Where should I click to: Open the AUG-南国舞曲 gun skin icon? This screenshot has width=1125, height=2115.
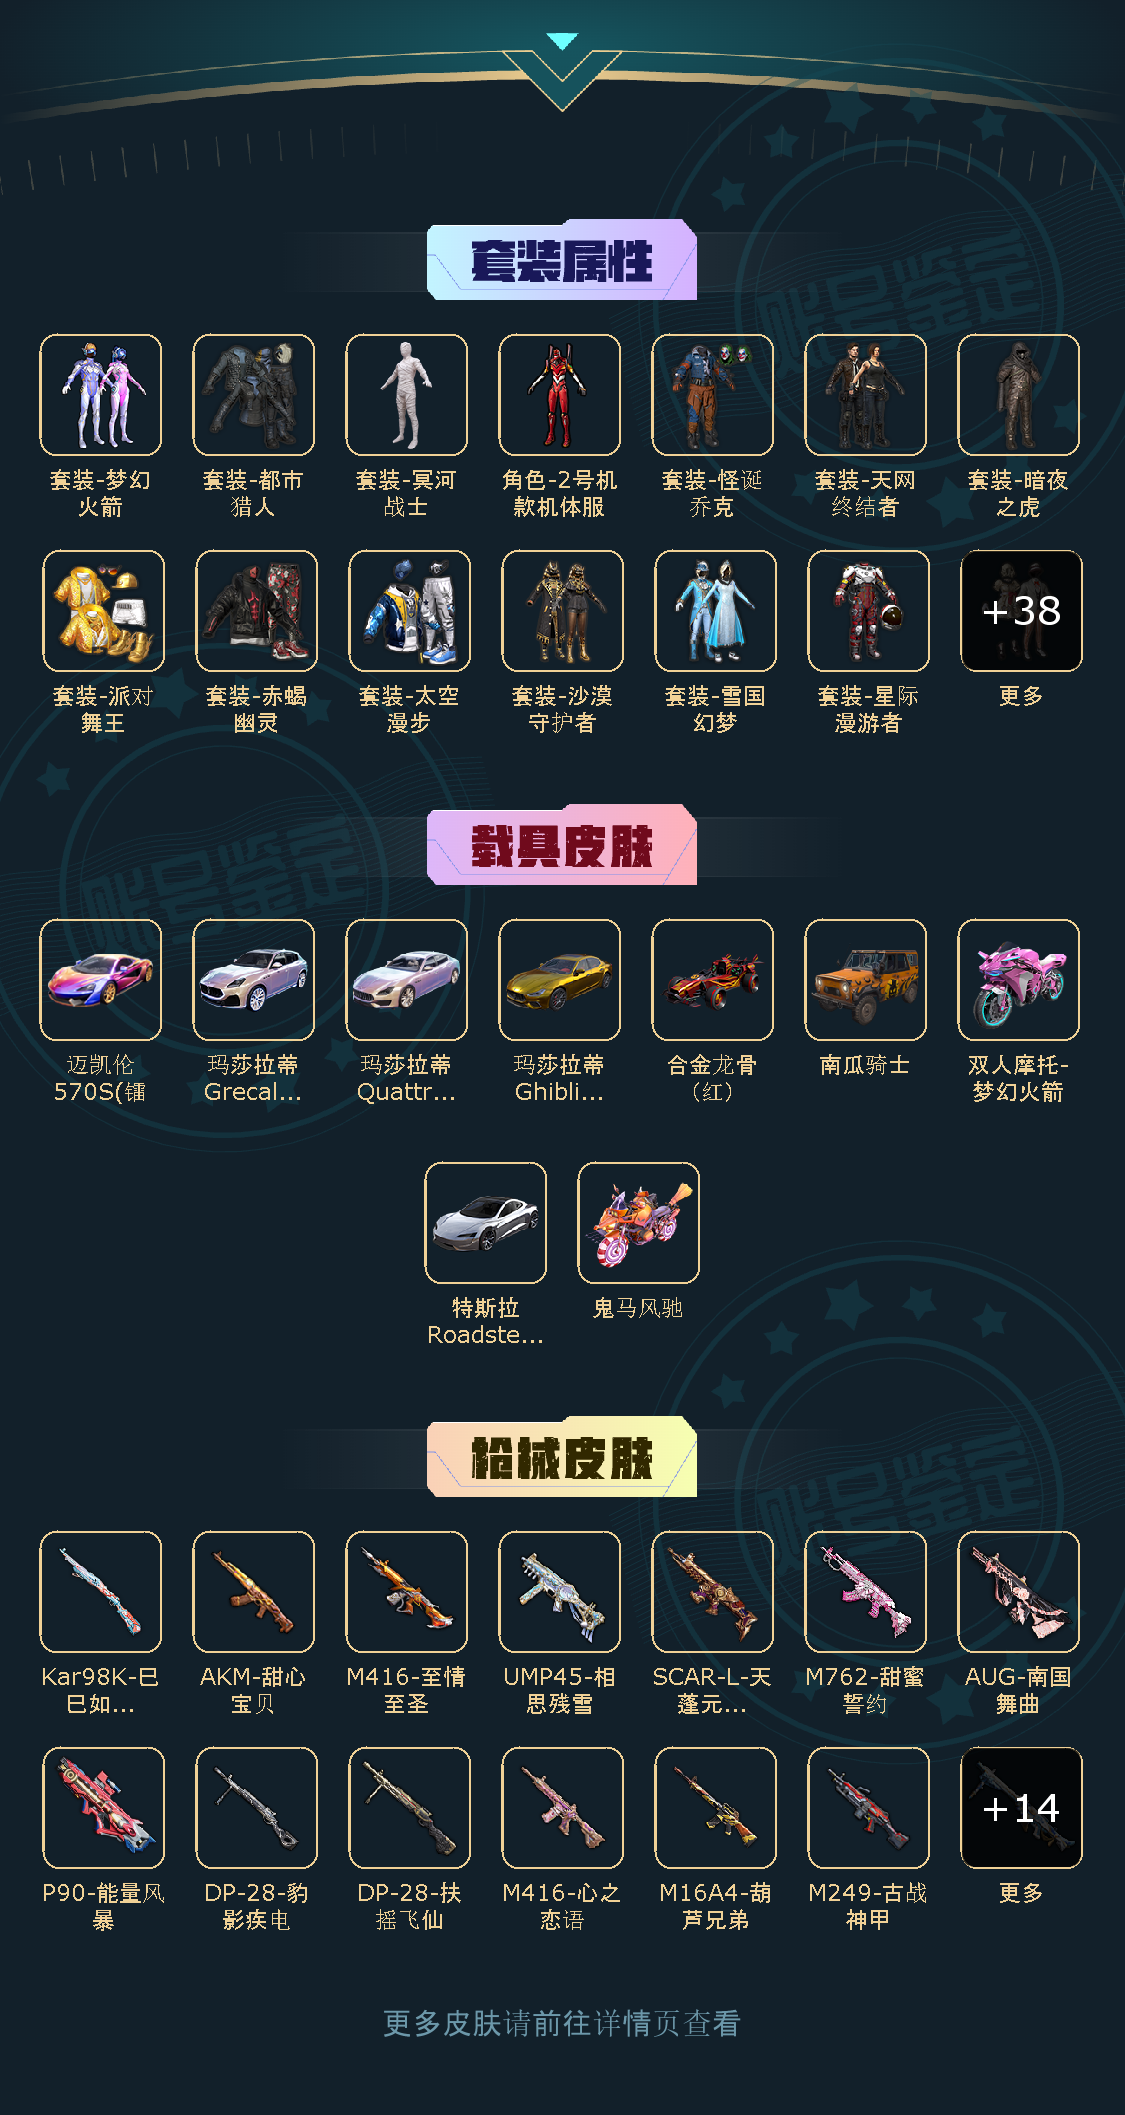(1018, 1592)
